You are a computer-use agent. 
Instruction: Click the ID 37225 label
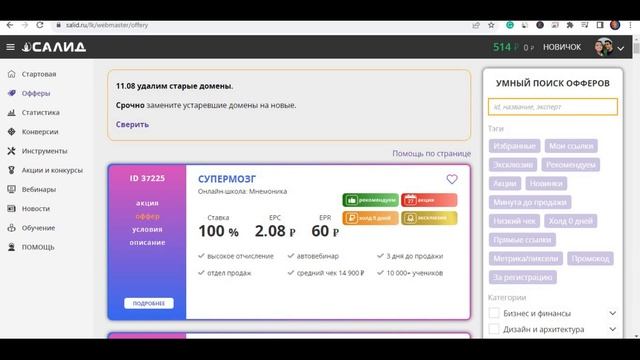point(147,178)
